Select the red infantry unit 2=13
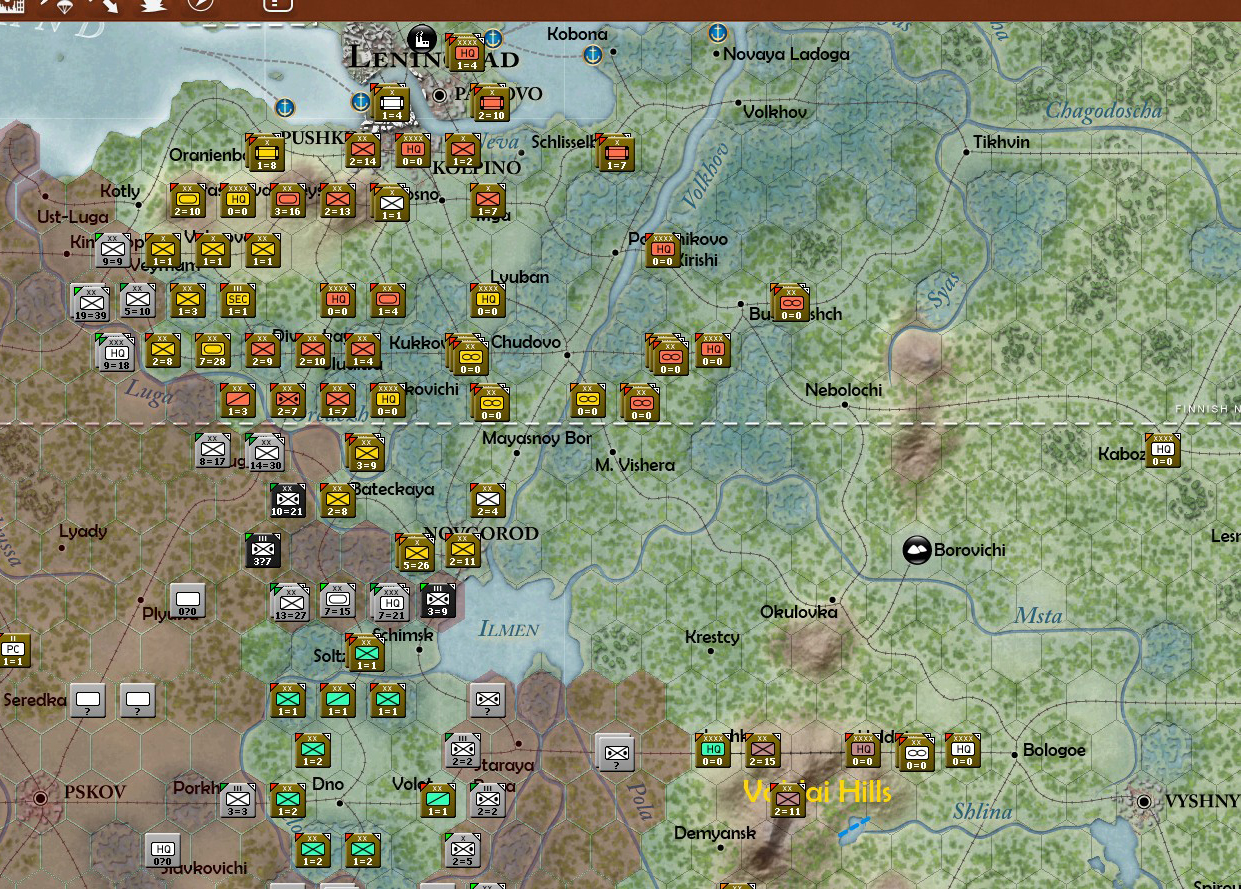 337,200
